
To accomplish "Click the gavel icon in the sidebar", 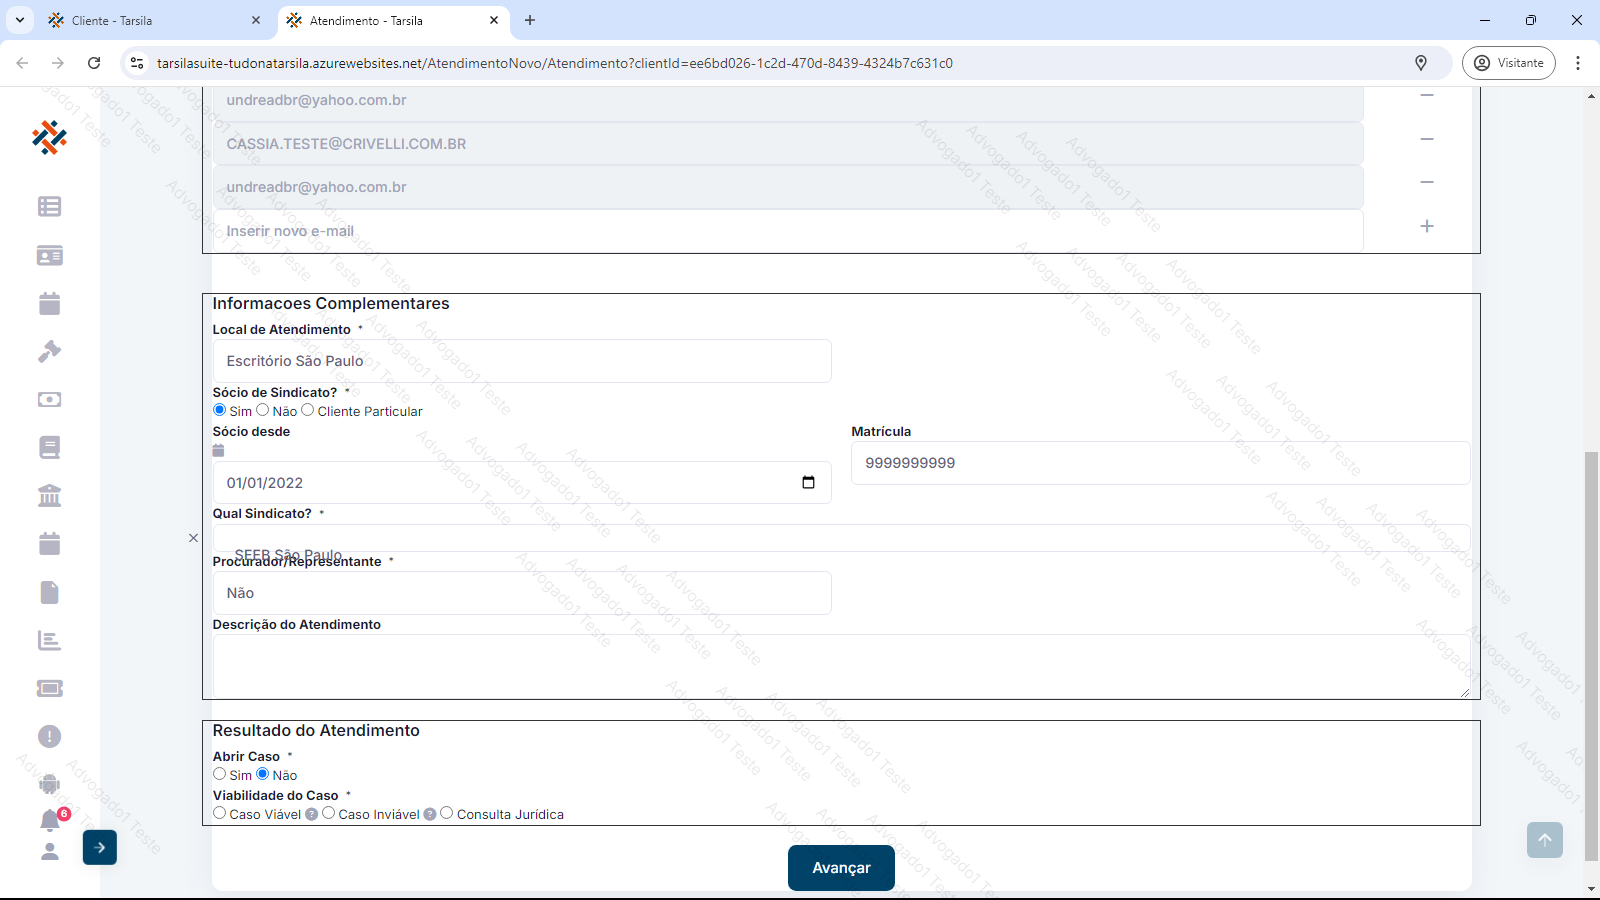I will point(49,351).
